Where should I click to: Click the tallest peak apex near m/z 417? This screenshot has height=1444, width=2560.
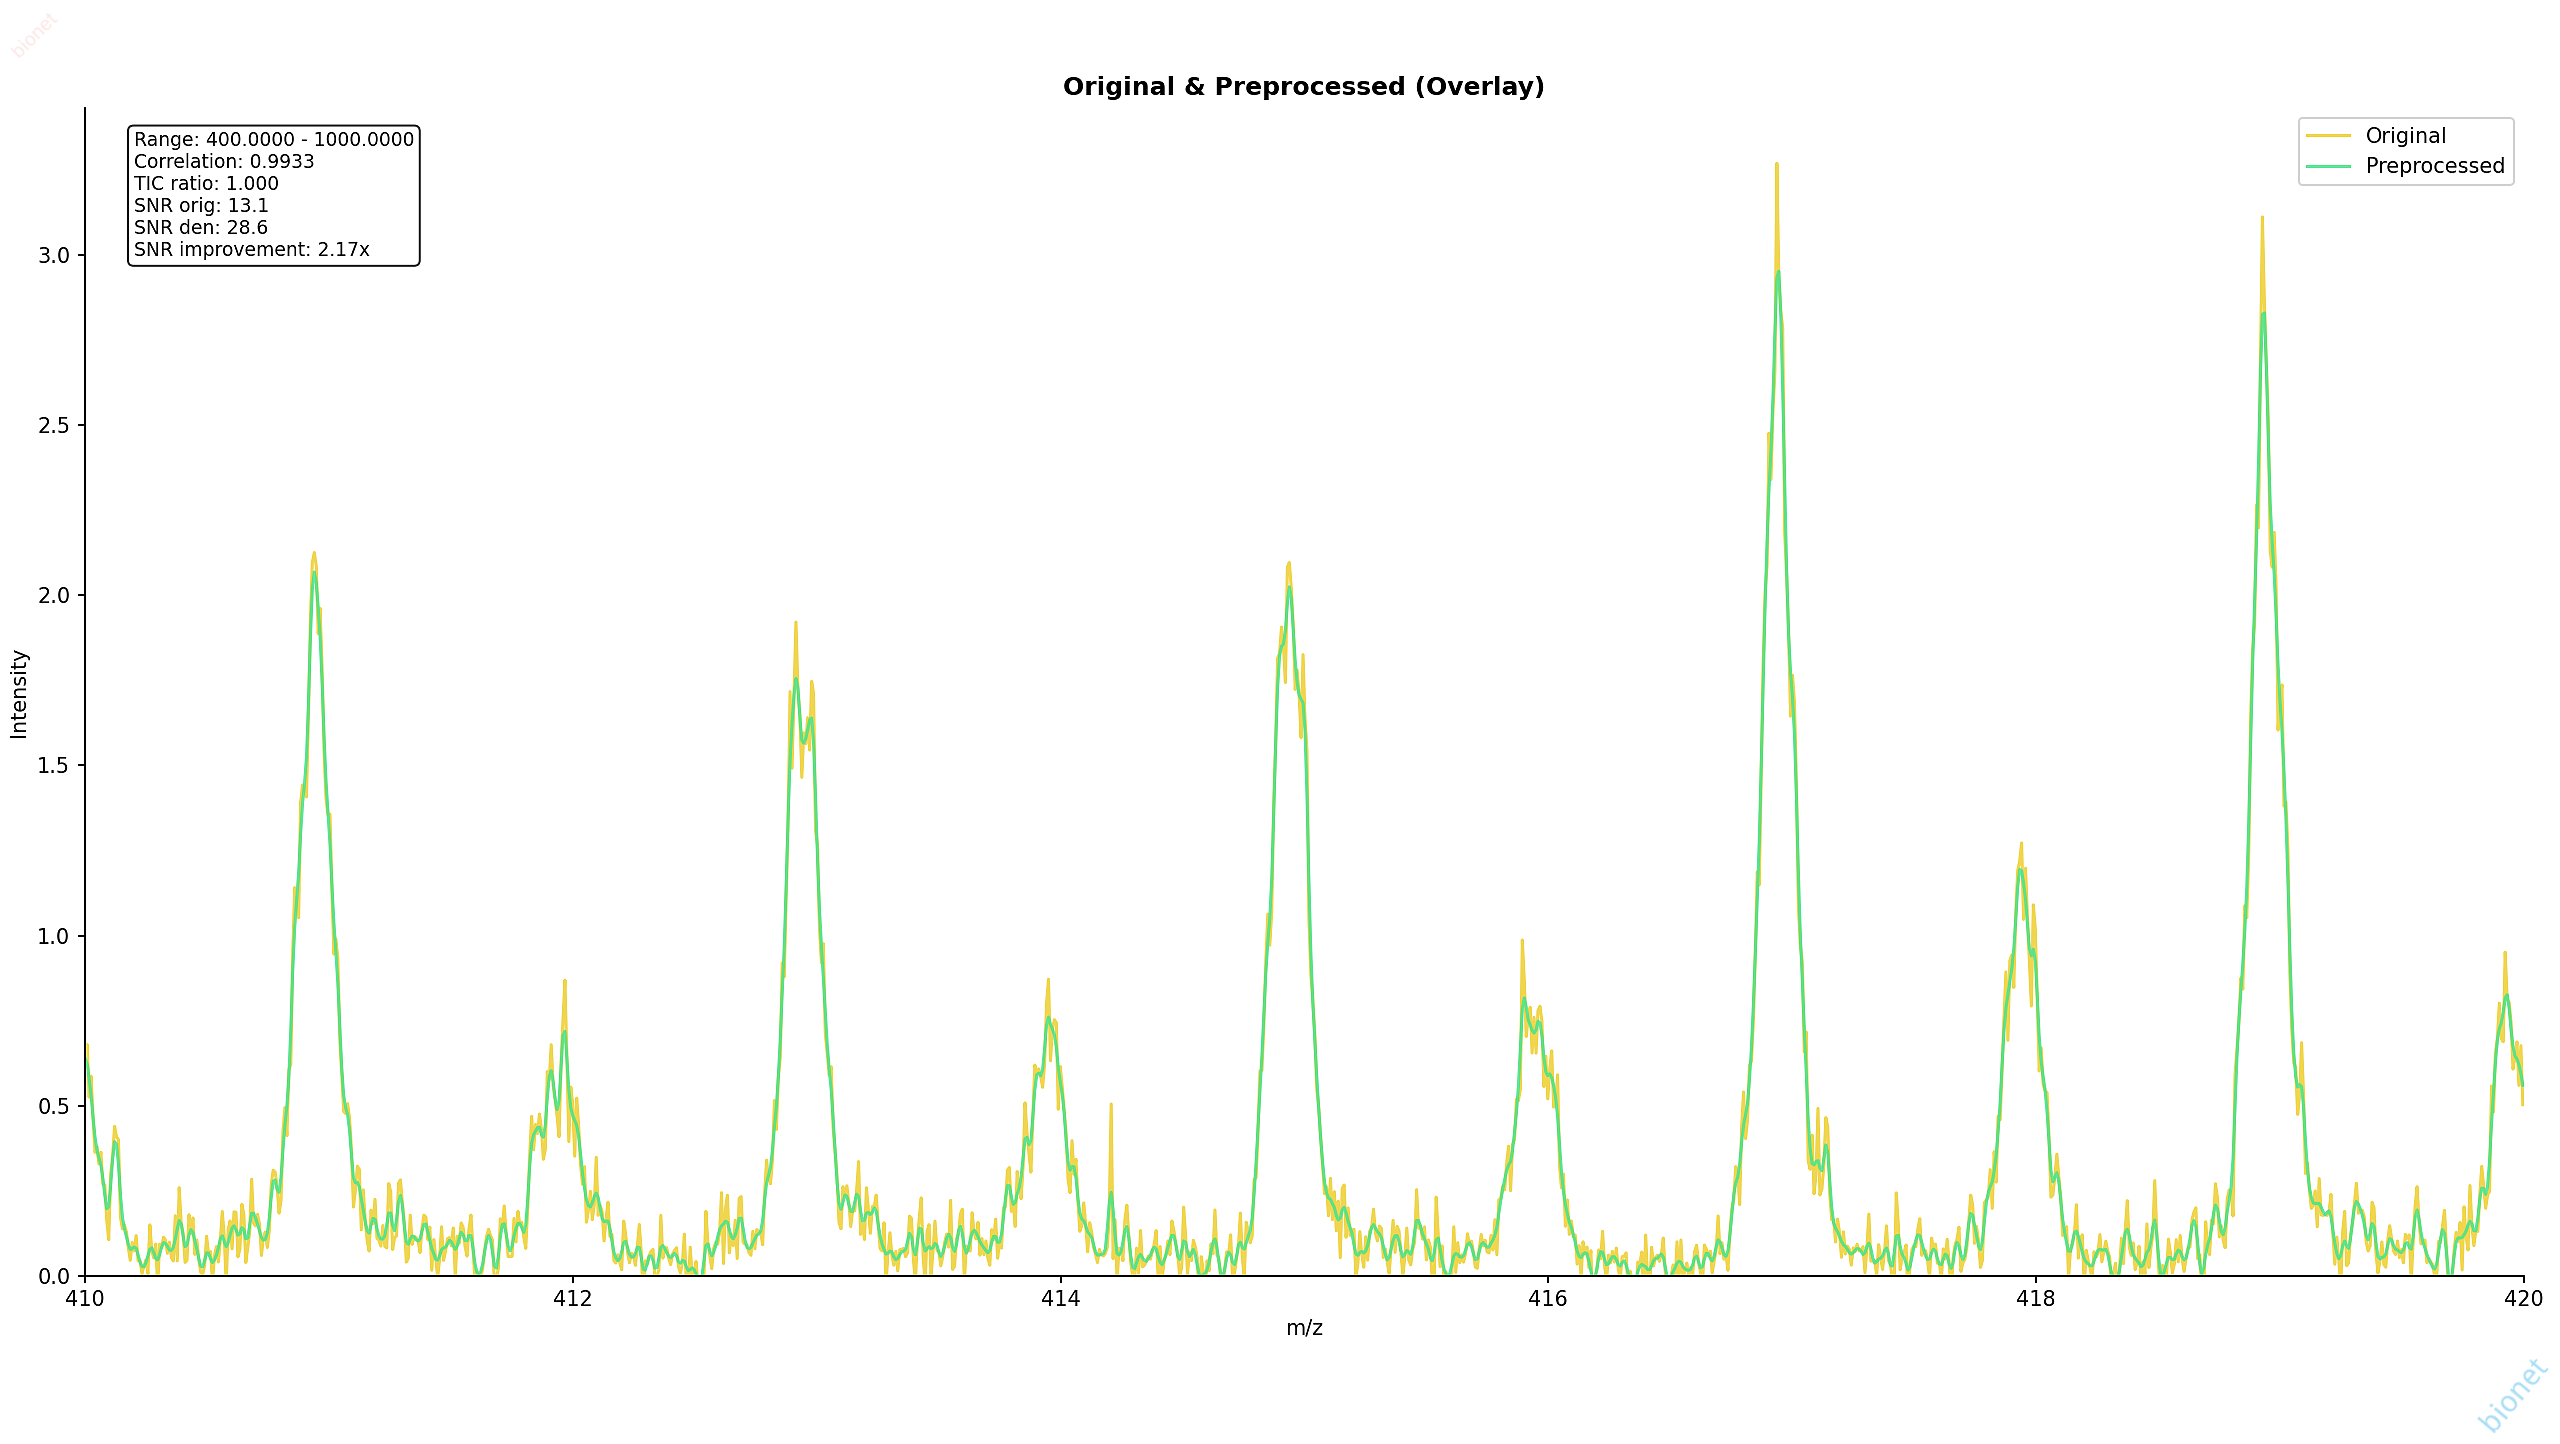point(1777,164)
